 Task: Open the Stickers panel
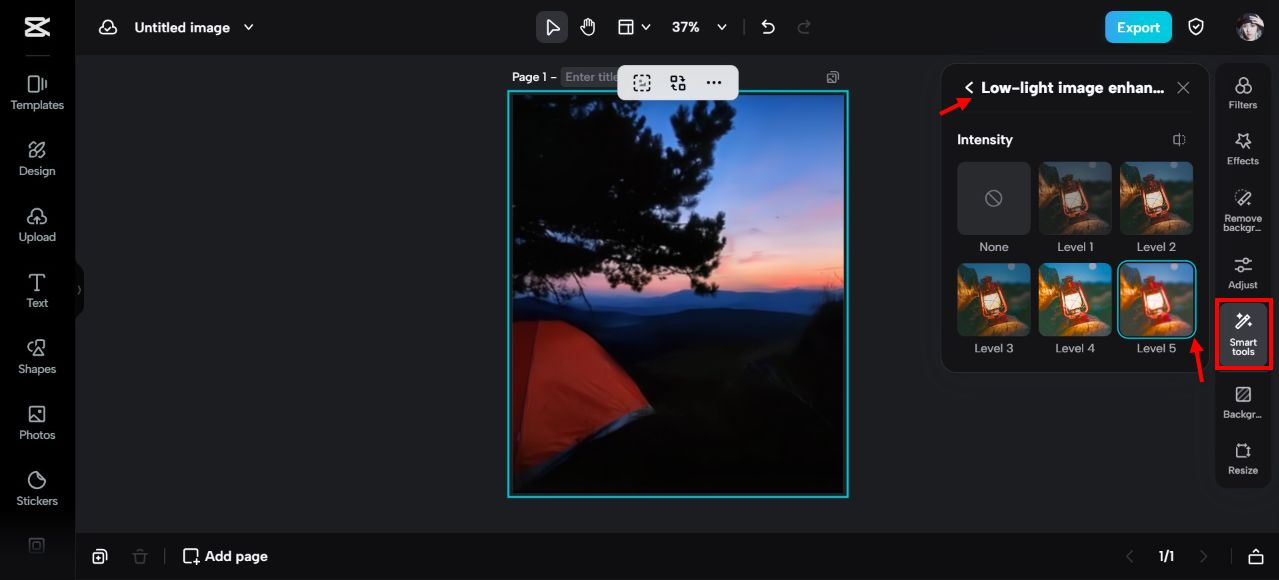click(x=37, y=489)
